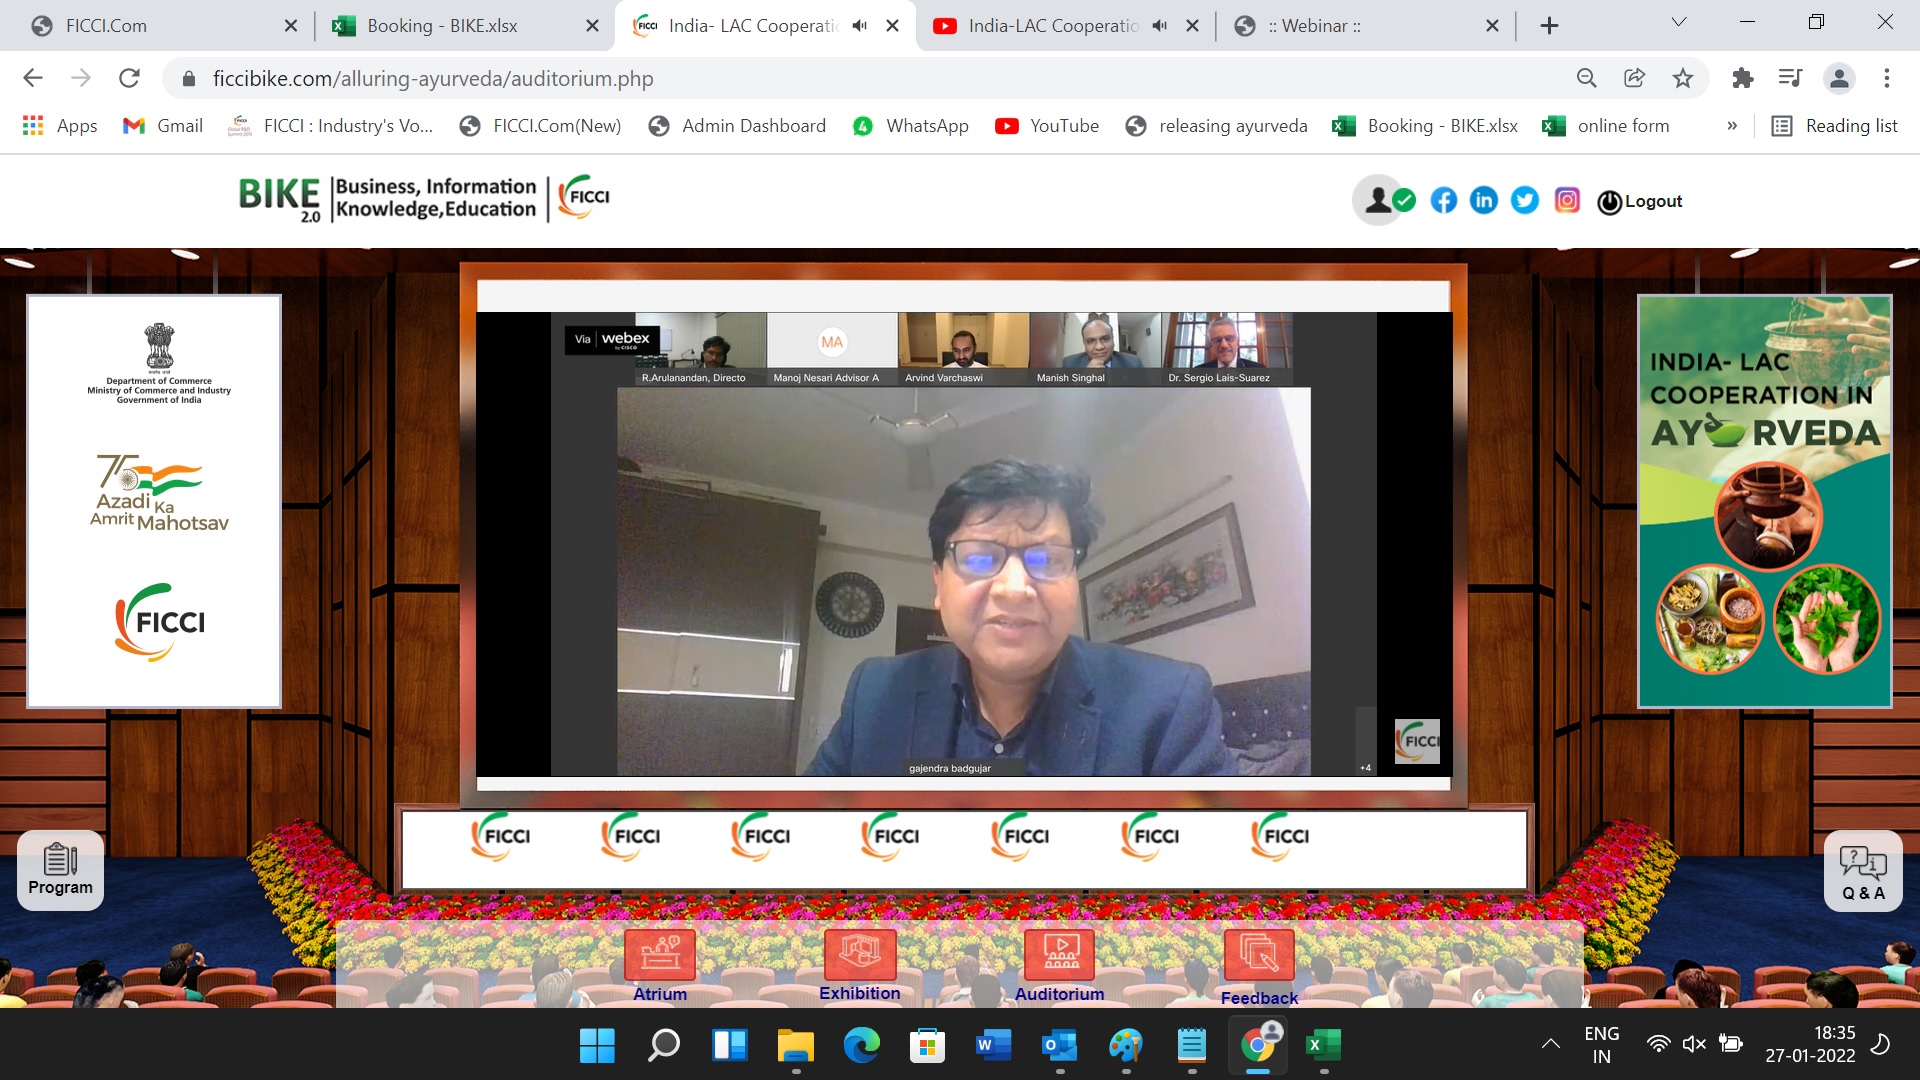Reload the page with refresh button
1920x1080 pixels.
[x=129, y=78]
